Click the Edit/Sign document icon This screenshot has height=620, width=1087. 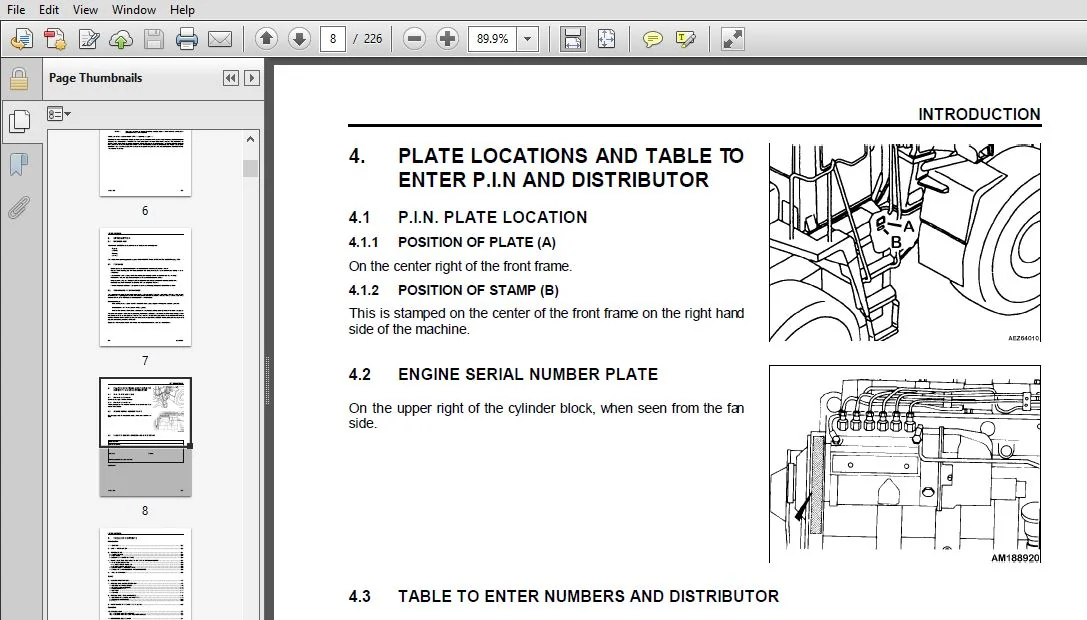(88, 39)
